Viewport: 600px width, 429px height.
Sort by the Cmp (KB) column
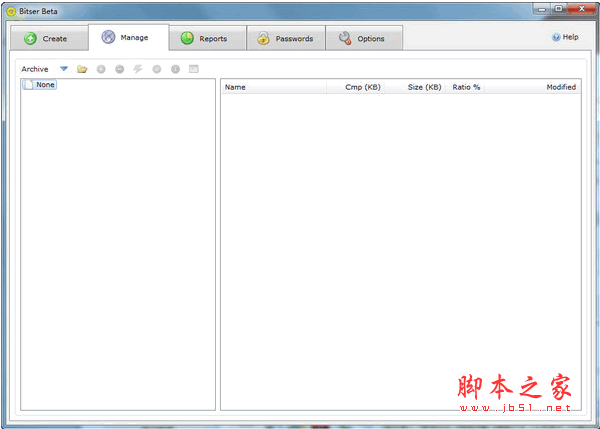pos(355,87)
